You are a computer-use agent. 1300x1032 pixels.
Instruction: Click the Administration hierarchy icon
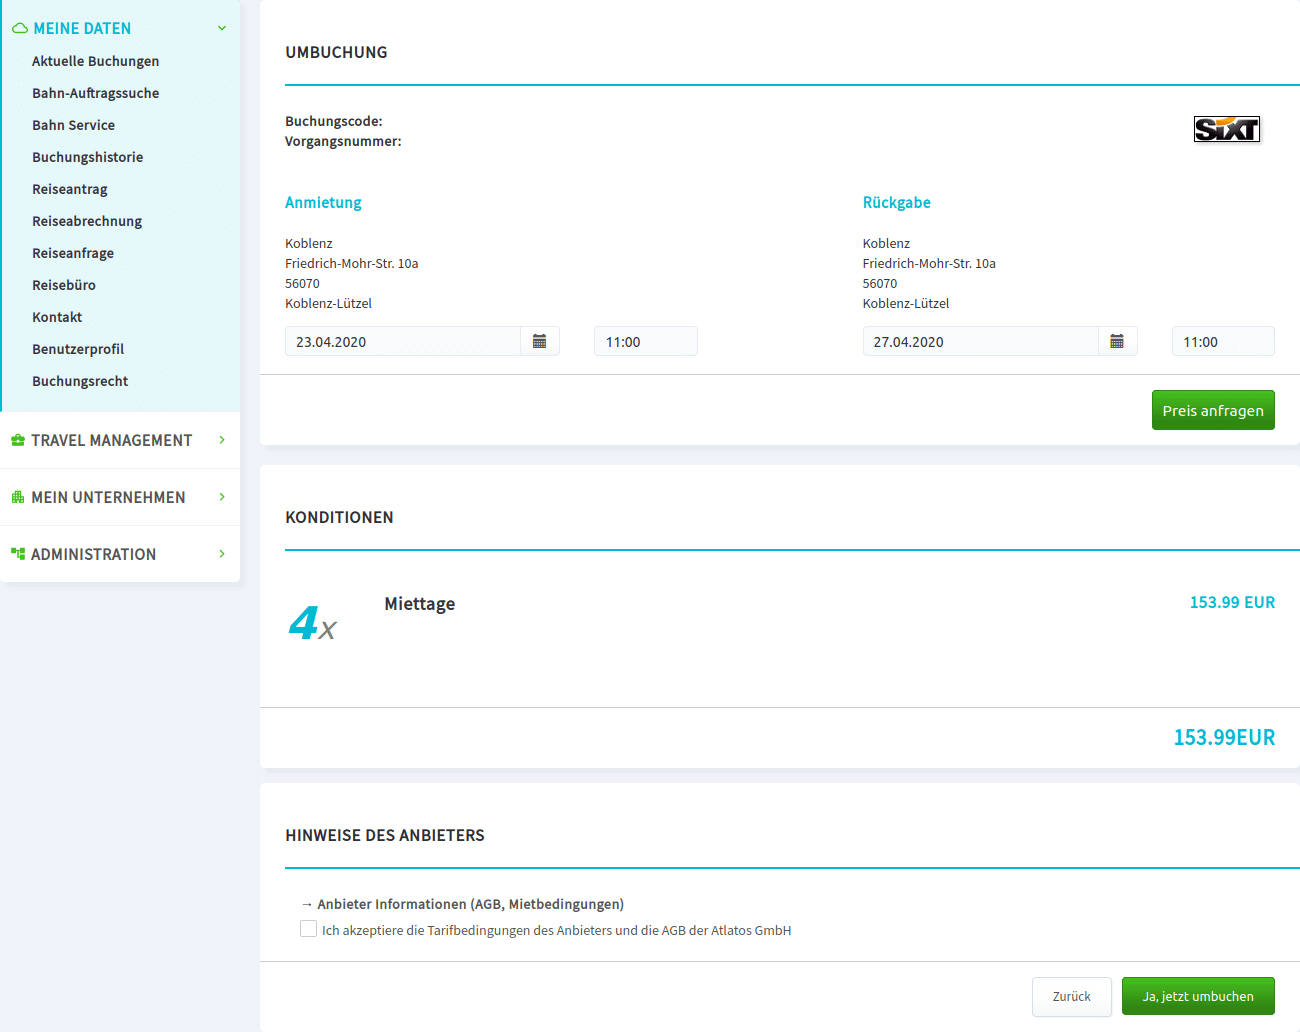(18, 554)
